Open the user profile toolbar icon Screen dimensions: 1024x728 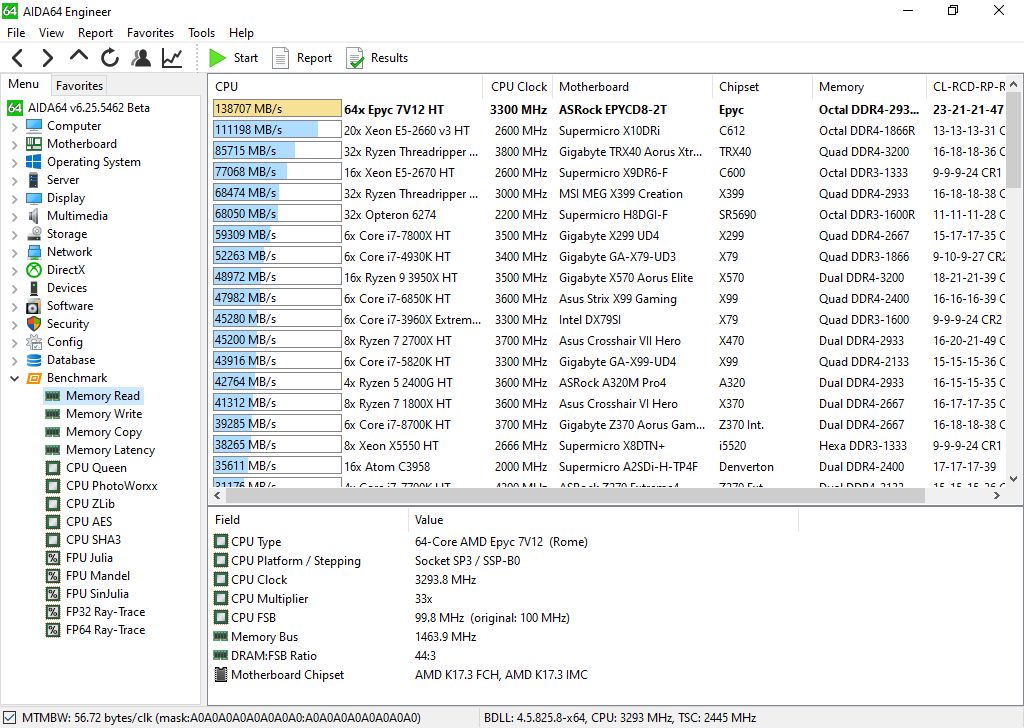click(140, 58)
